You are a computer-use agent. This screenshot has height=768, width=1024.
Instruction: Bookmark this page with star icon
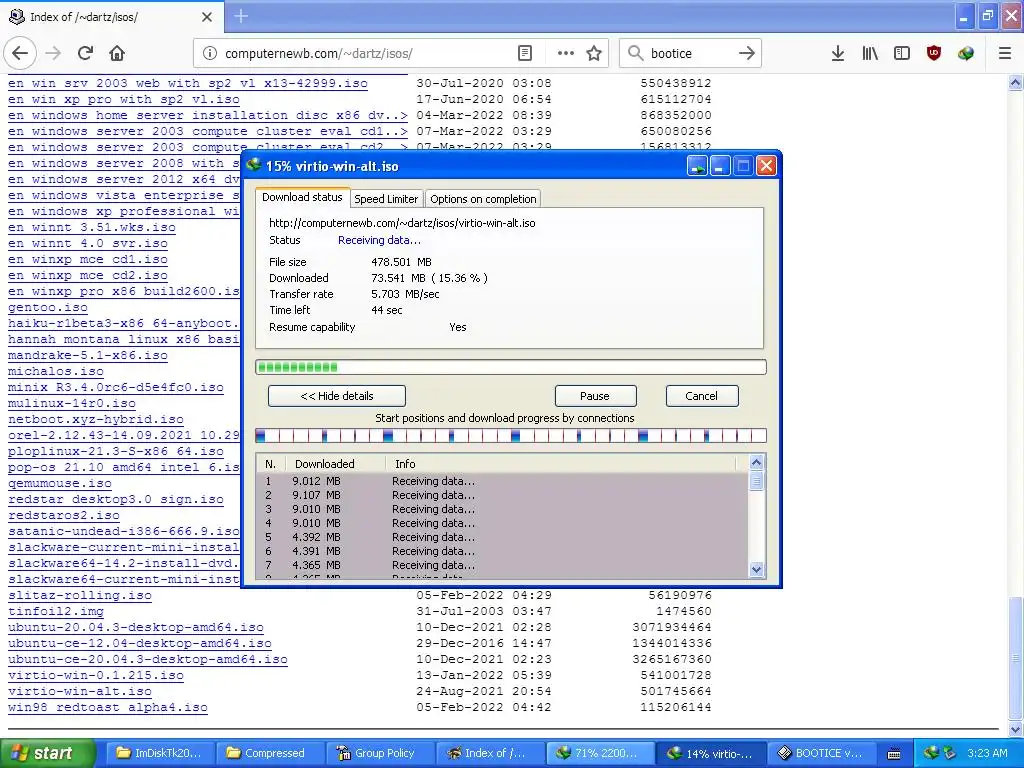tap(594, 54)
